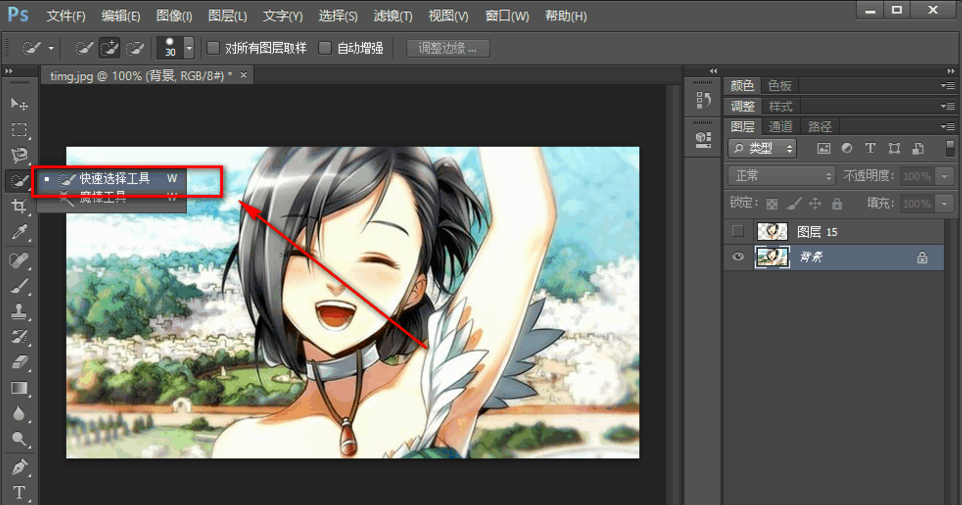Show 图层 15 using its visibility box
This screenshot has height=505, width=962.
click(x=738, y=232)
